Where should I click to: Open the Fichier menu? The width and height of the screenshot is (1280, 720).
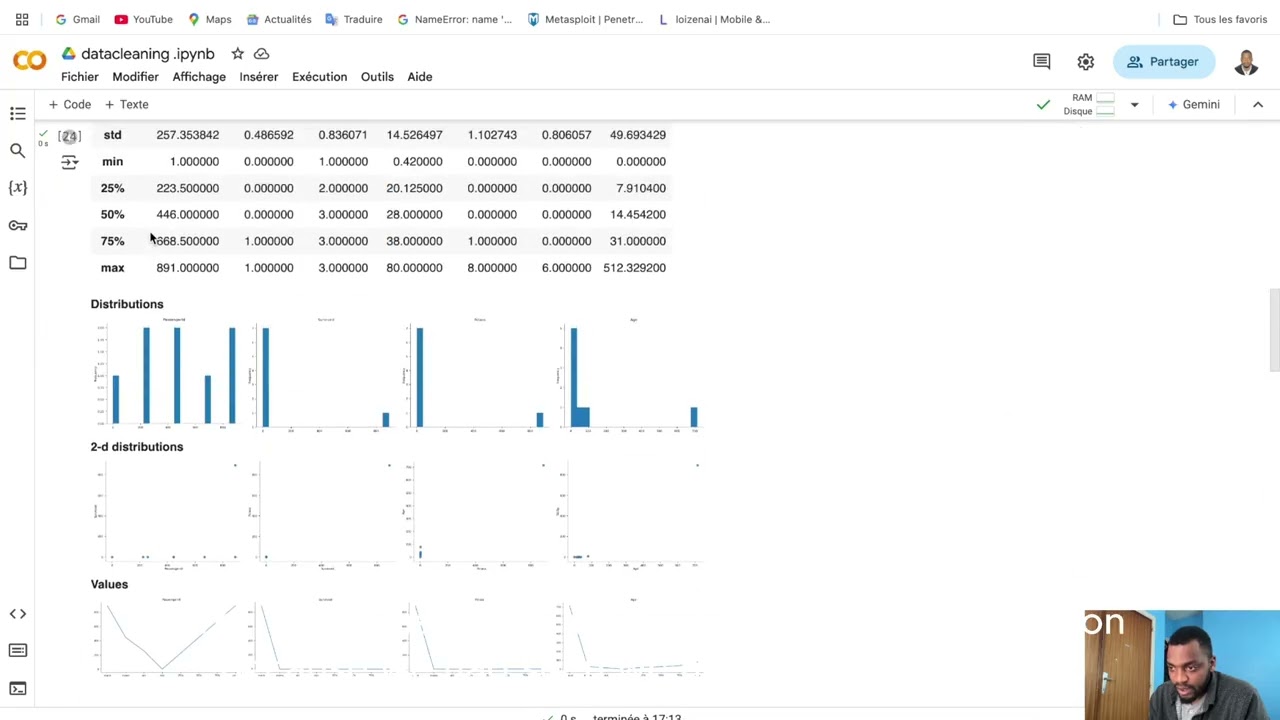tap(80, 77)
